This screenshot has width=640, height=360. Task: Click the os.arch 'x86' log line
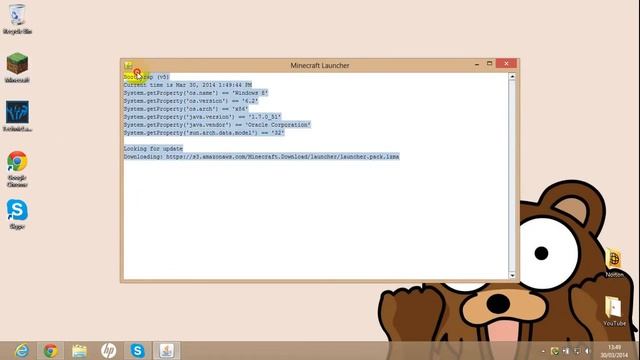tap(186, 109)
